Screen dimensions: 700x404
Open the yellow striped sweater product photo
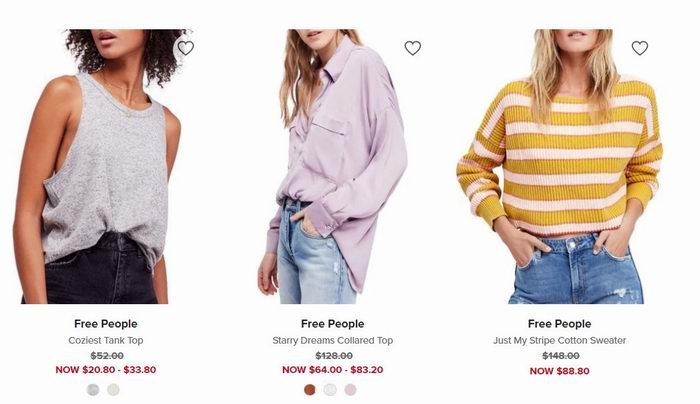coord(560,167)
